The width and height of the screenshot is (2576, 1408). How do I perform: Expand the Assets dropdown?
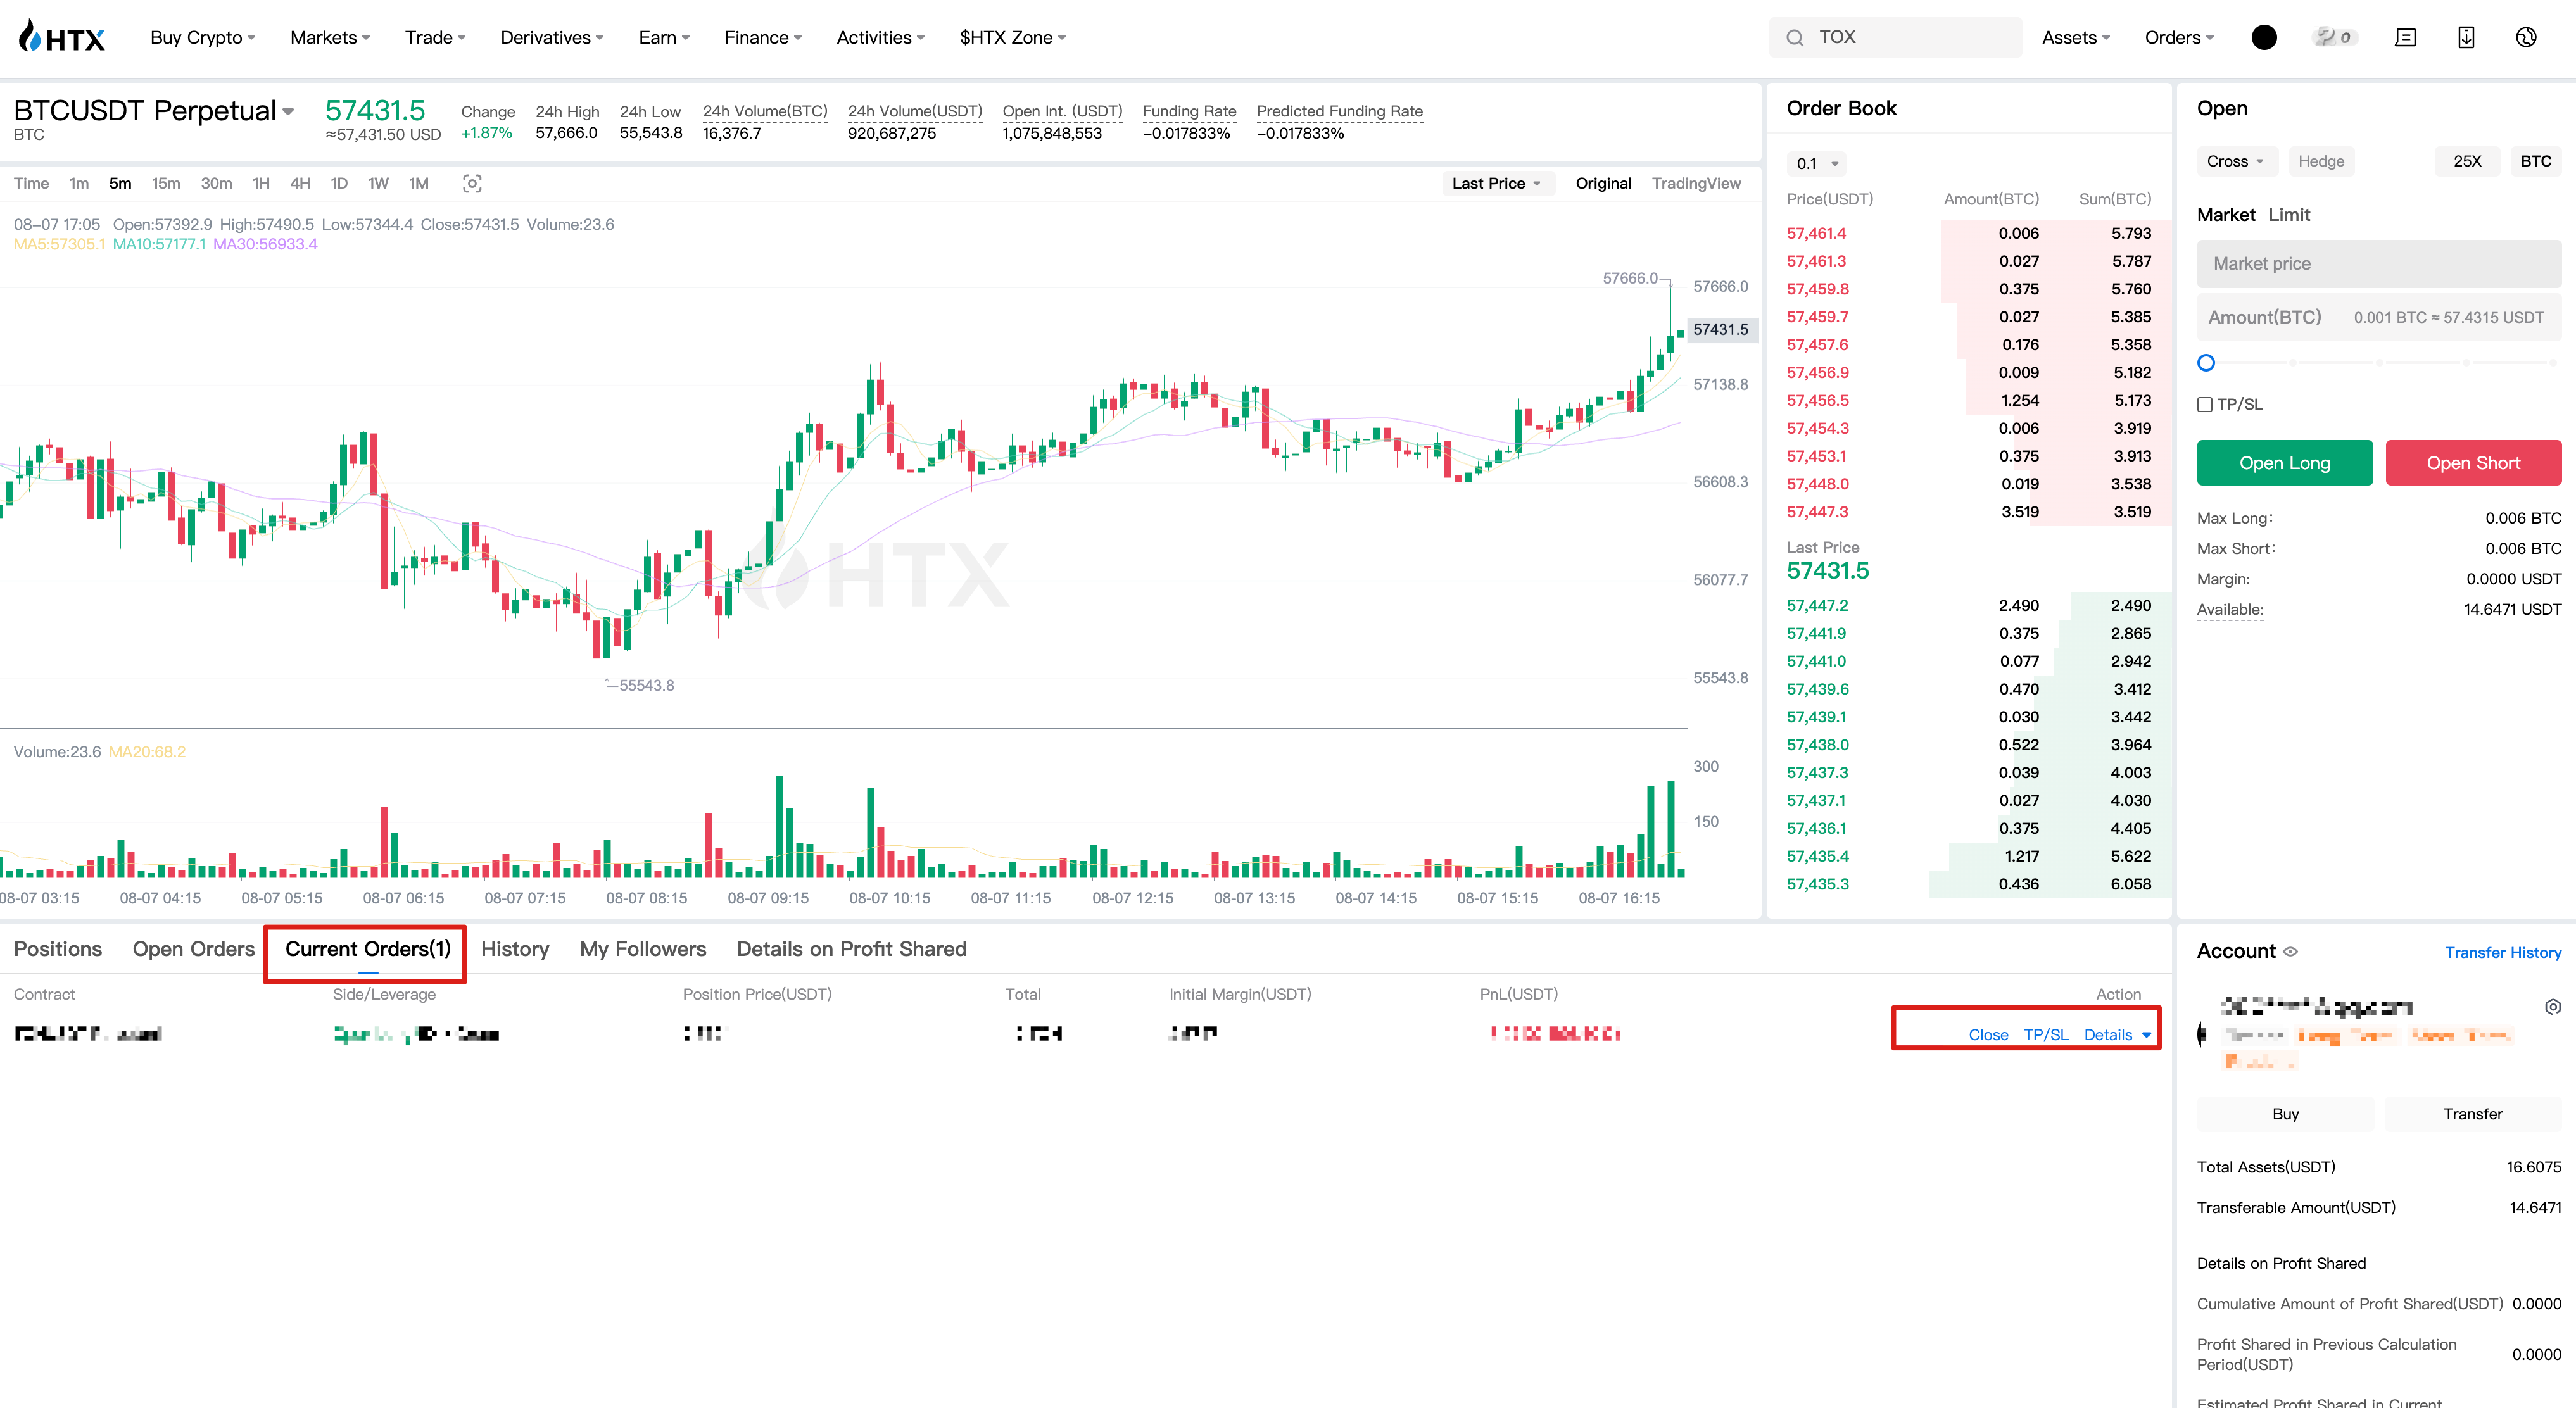pos(2076,37)
